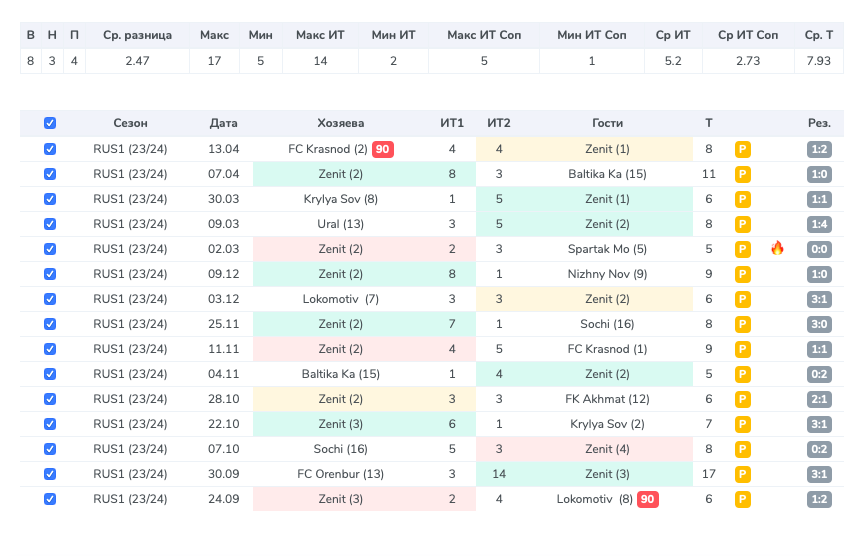Uncheck the checkbox for the 07.04 match
The height and width of the screenshot is (556, 858).
[50, 174]
